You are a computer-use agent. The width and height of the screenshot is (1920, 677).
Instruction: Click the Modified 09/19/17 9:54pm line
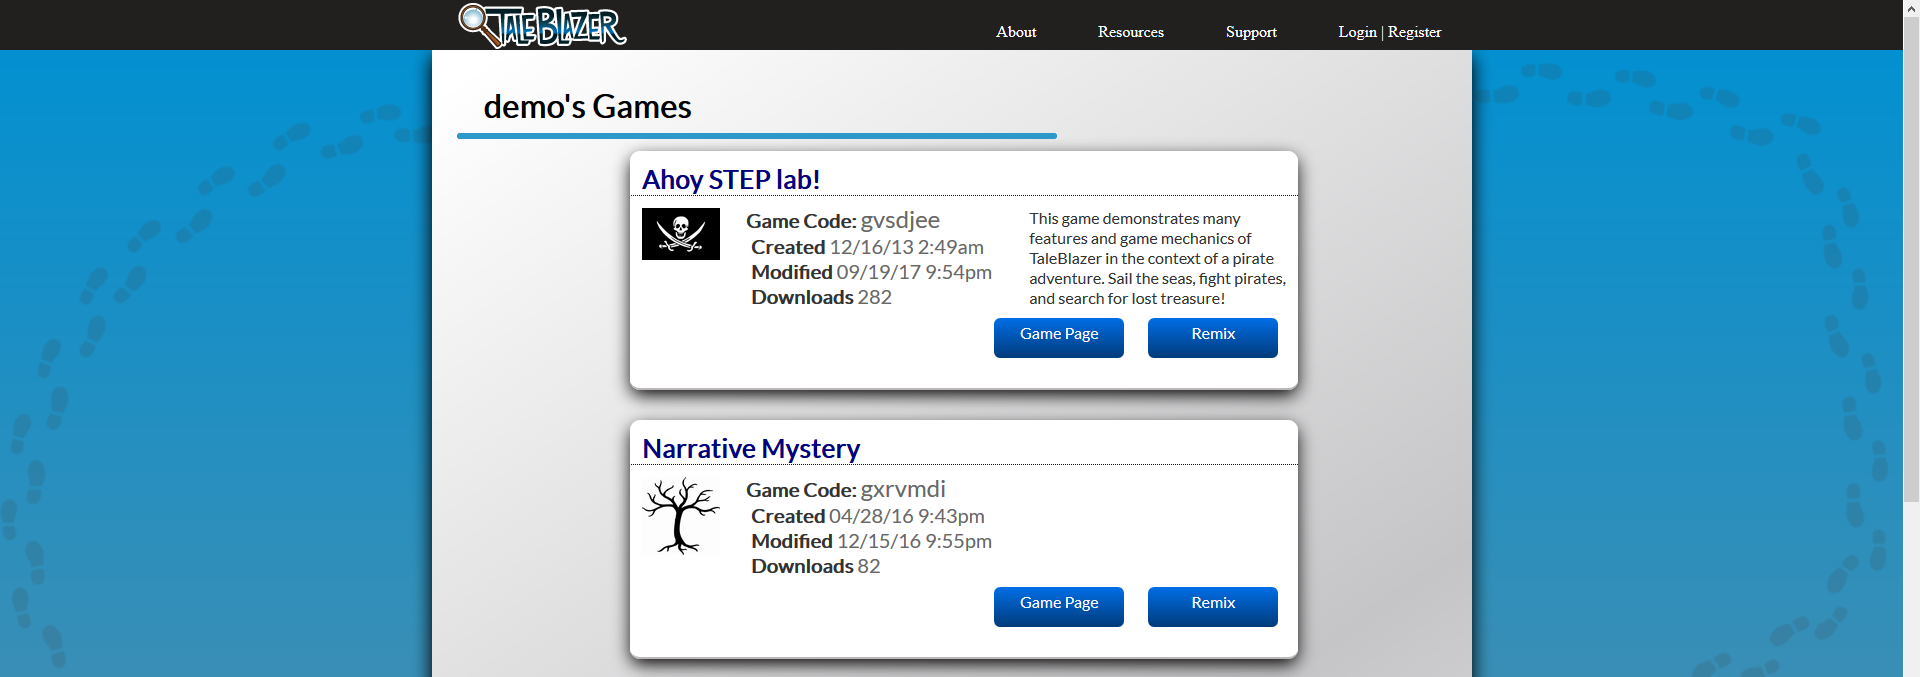tap(871, 272)
